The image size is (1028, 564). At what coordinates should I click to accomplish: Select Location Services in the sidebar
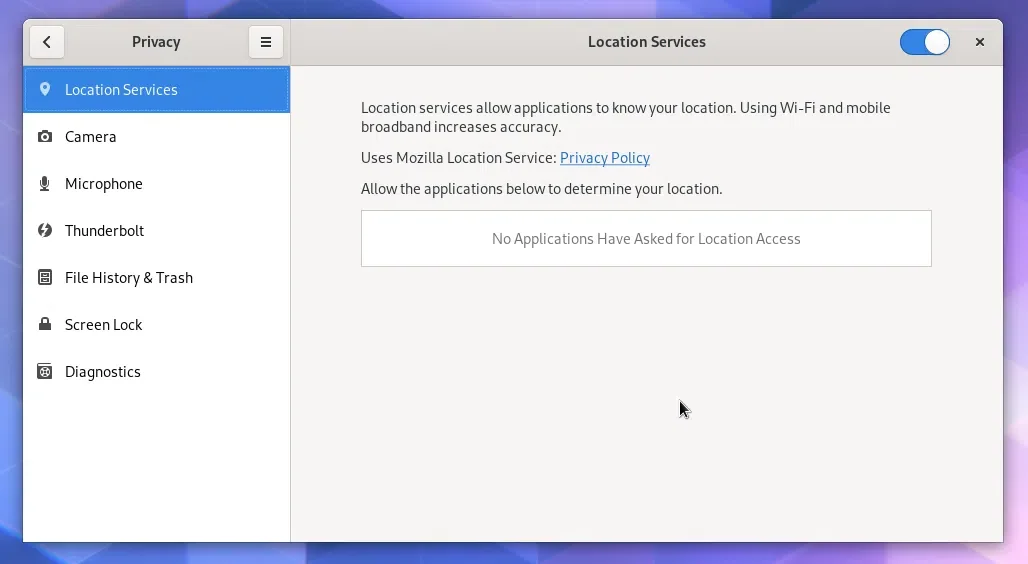click(x=156, y=89)
